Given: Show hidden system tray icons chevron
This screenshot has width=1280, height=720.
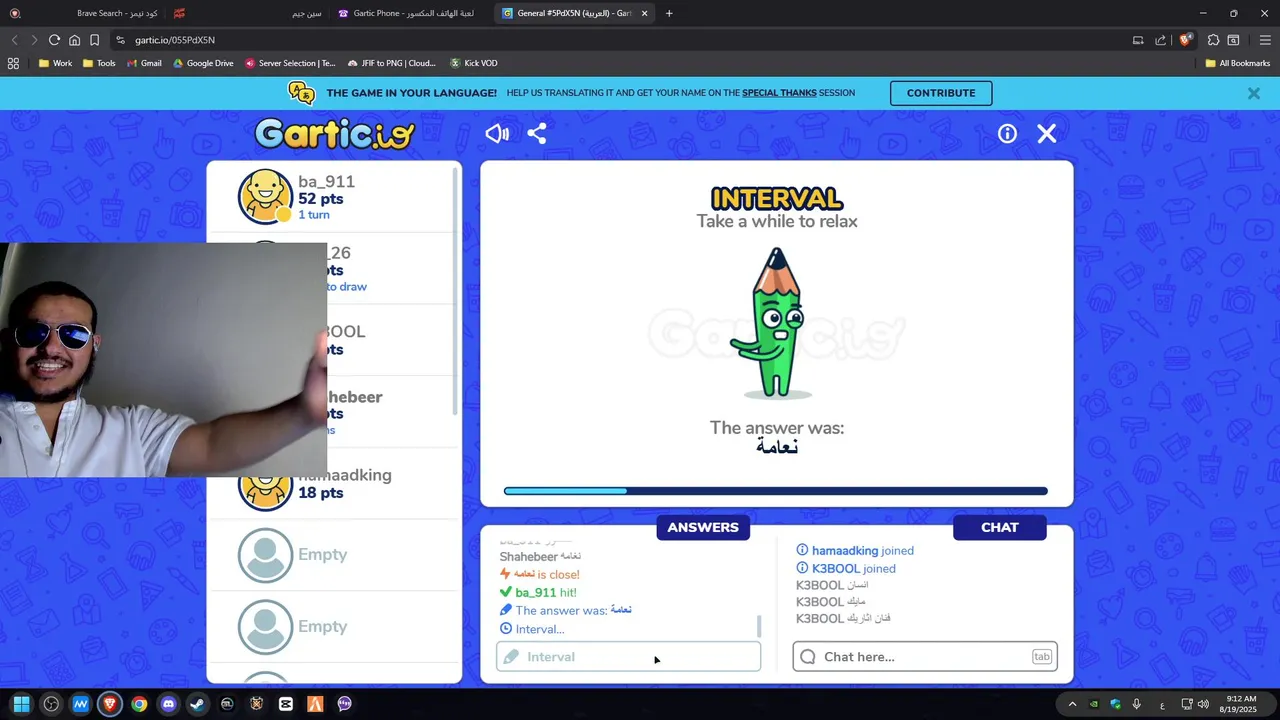Looking at the screenshot, I should tap(1071, 704).
